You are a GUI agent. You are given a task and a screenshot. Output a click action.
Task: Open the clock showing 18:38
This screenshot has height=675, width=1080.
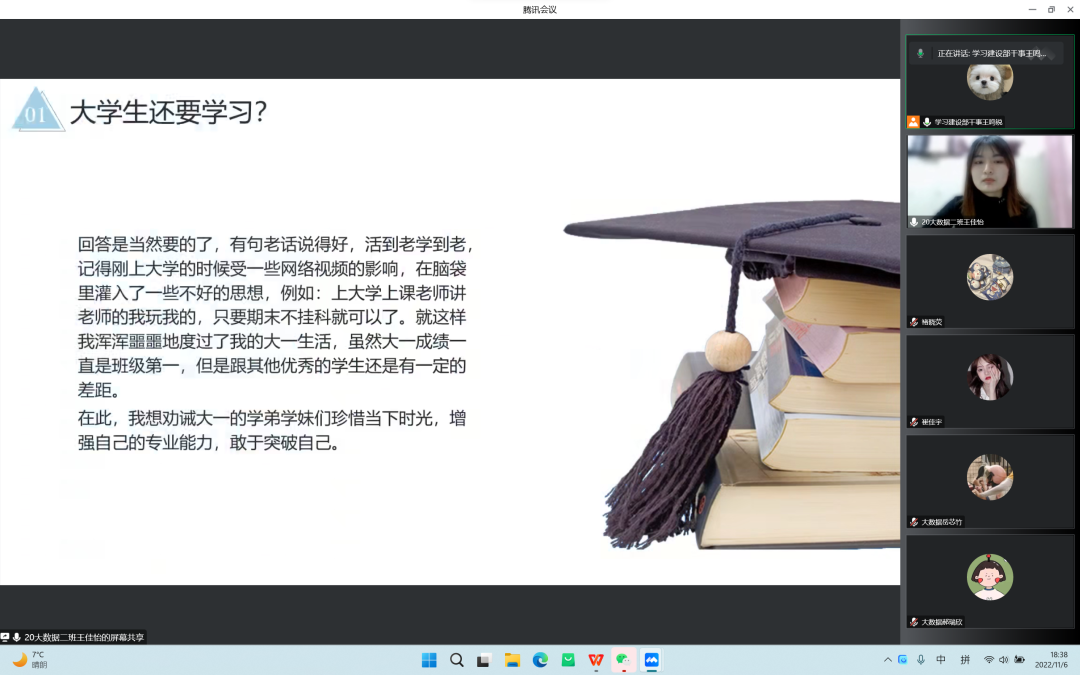(x=1052, y=660)
